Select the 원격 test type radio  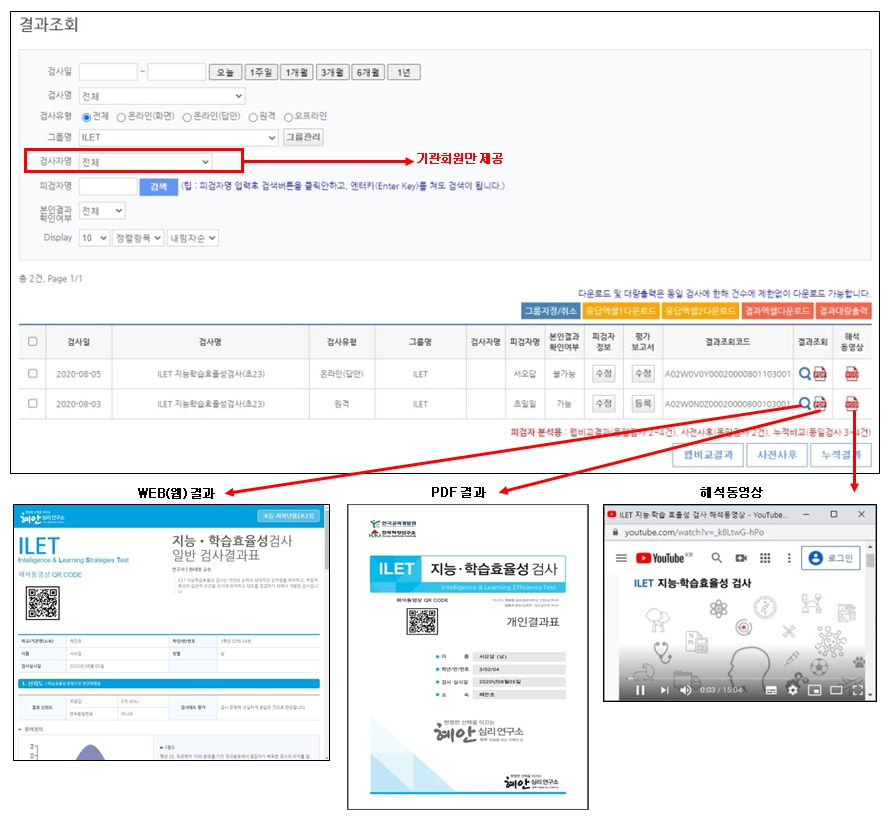255,117
